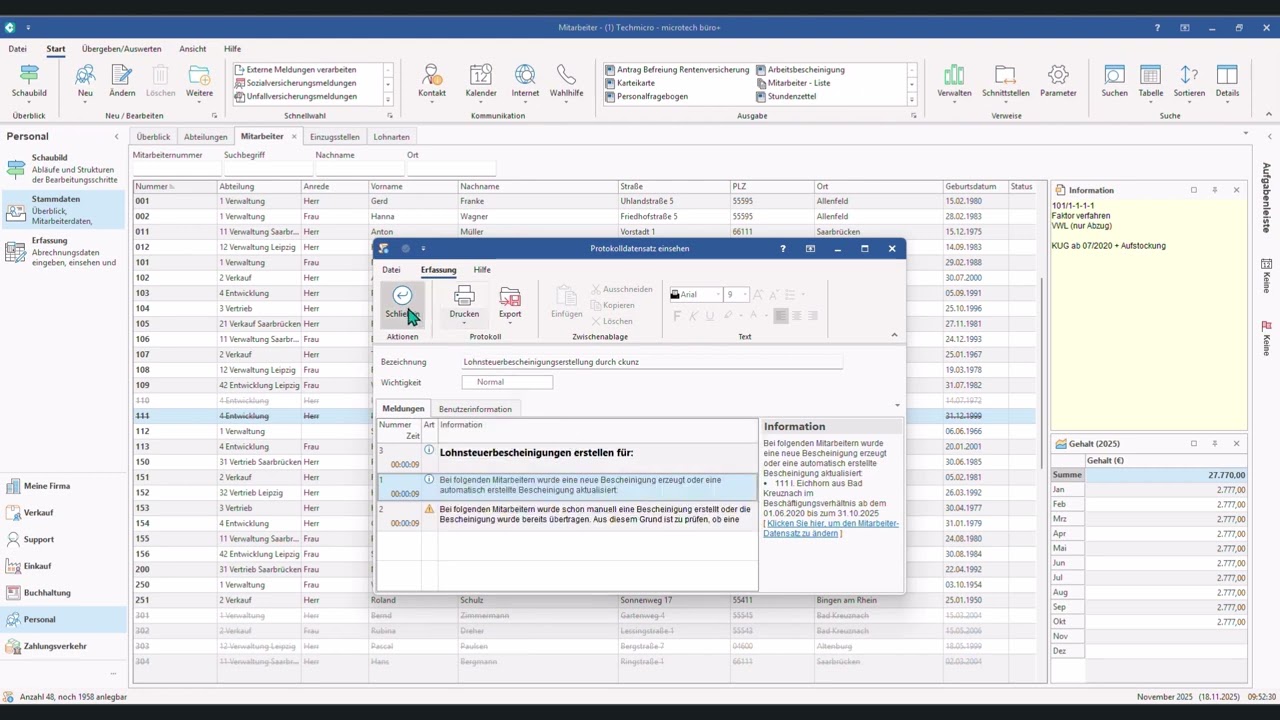Open the Wichtigkeit dropdown set to Normal
The width and height of the screenshot is (1280, 720).
tap(507, 382)
